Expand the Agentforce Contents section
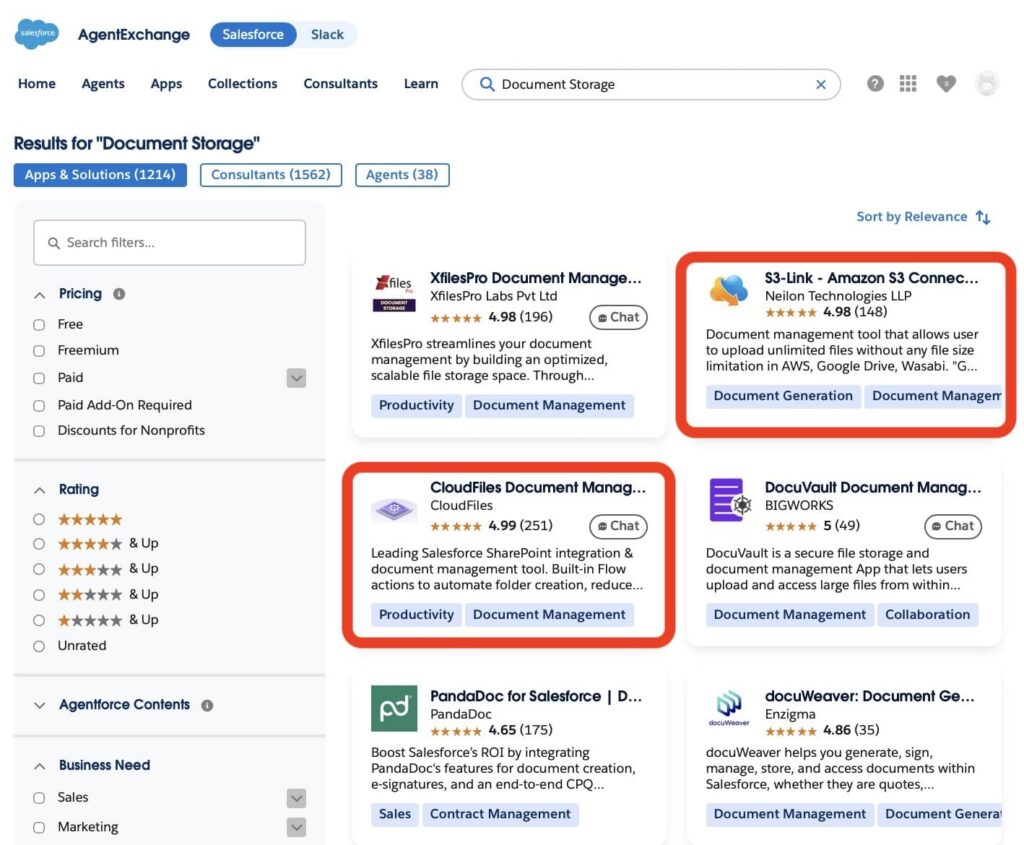The image size is (1024, 845). tap(40, 705)
